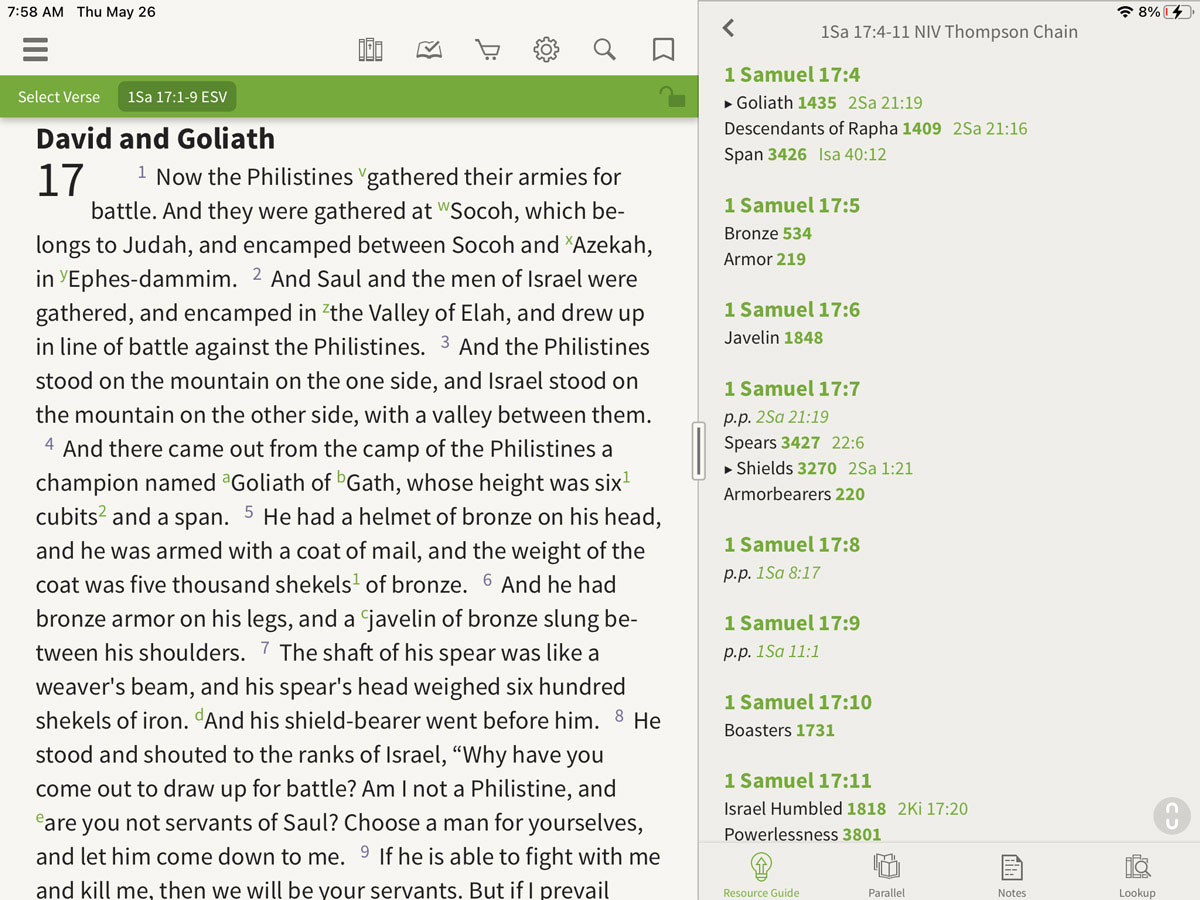Tap footnote 1 after shekels
This screenshot has height=900, width=1200.
tap(357, 579)
